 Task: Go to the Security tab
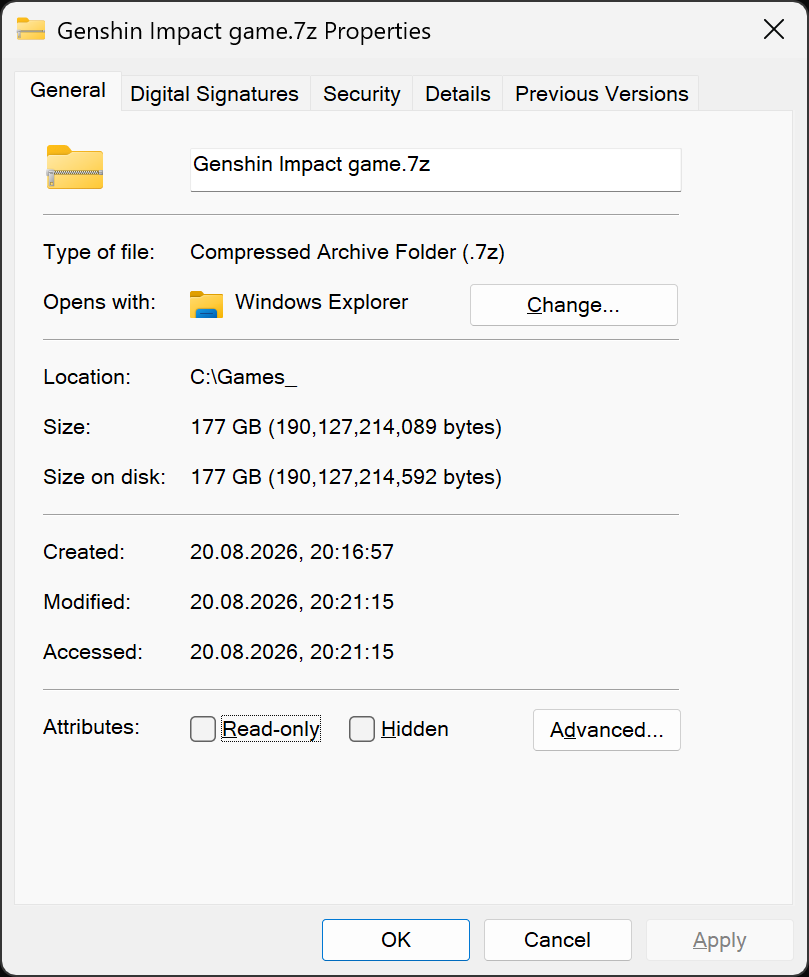pyautogui.click(x=361, y=94)
